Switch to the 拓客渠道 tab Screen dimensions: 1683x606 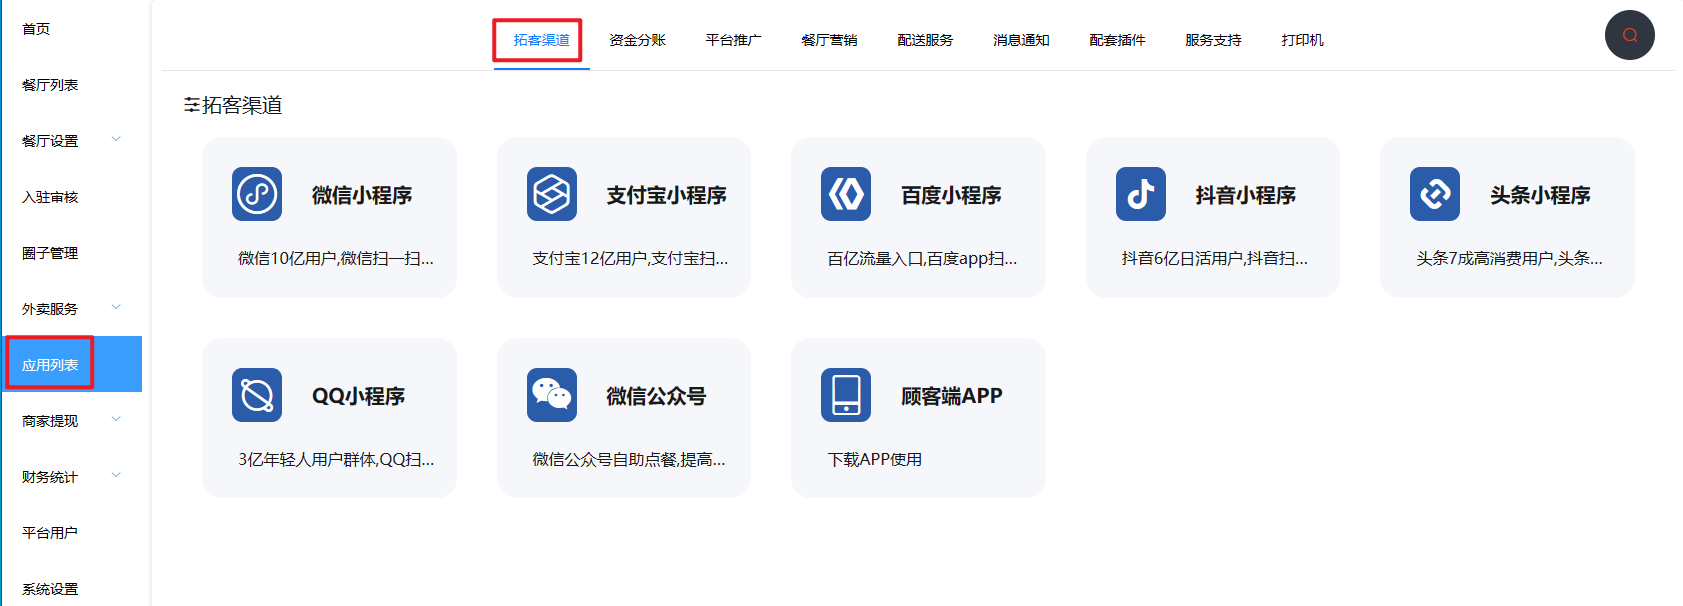[x=541, y=40]
